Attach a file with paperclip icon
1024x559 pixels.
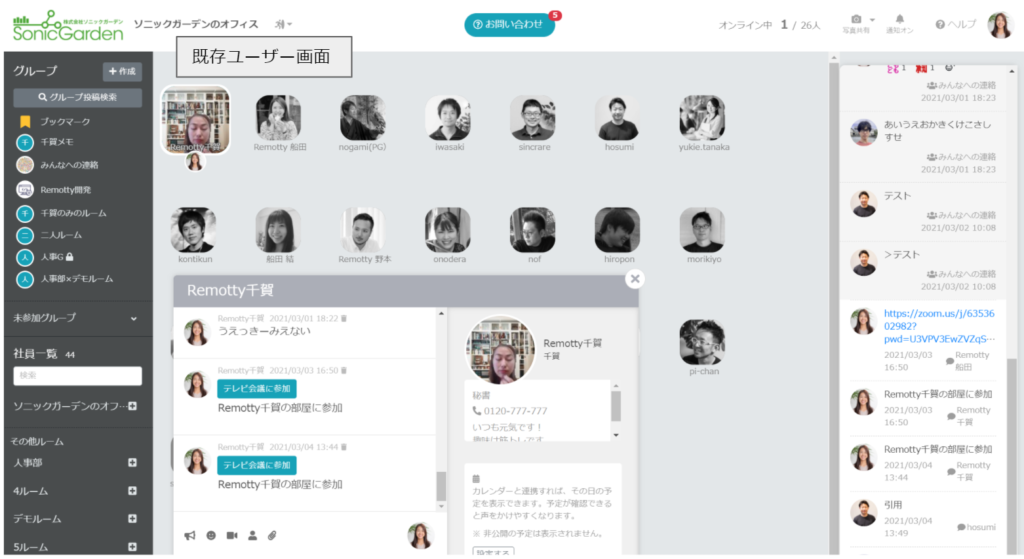pyautogui.click(x=272, y=535)
